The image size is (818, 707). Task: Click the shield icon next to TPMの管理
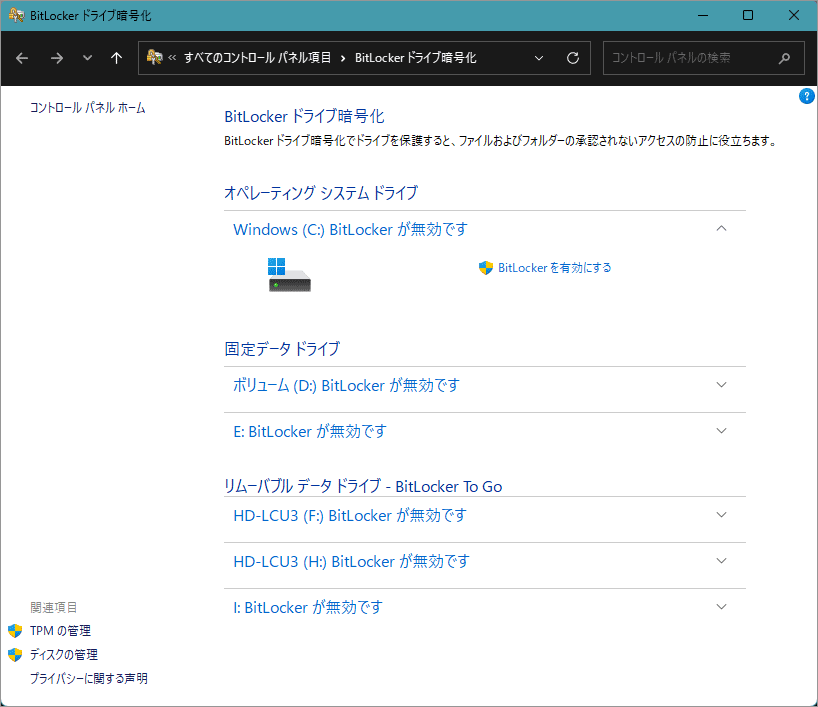tap(15, 631)
